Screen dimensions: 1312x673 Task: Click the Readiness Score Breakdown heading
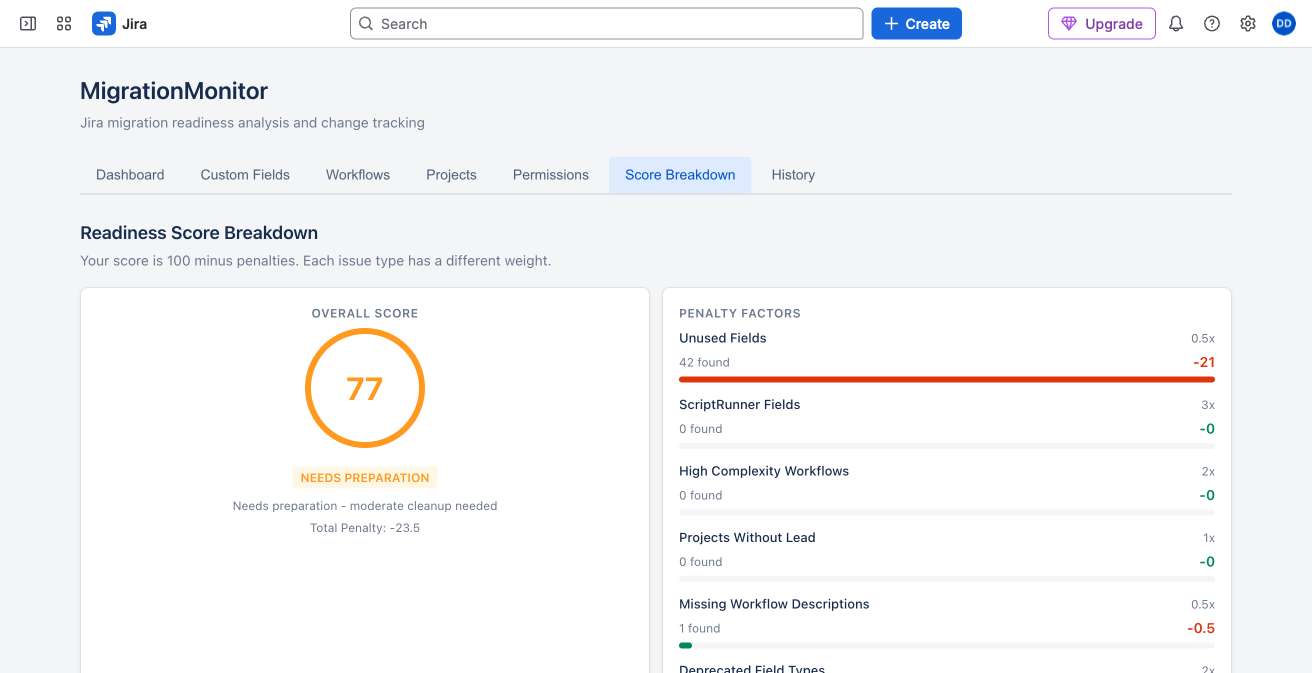(x=199, y=233)
